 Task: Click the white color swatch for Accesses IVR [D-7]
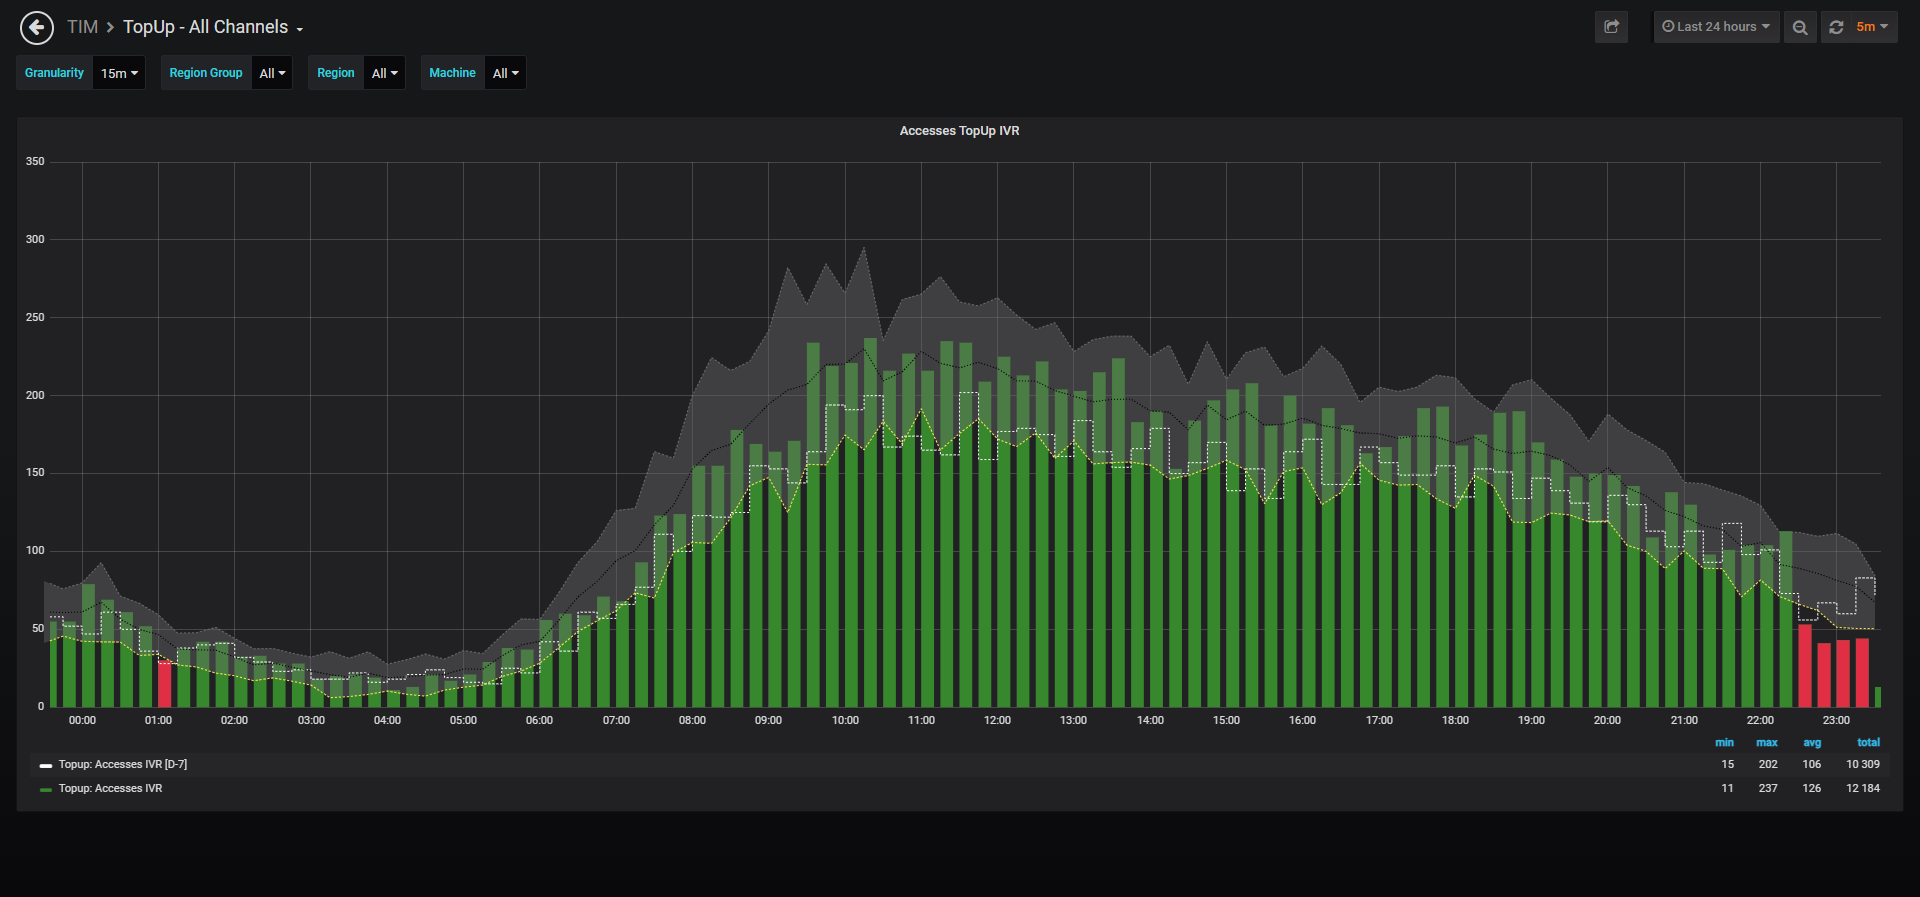[x=46, y=766]
